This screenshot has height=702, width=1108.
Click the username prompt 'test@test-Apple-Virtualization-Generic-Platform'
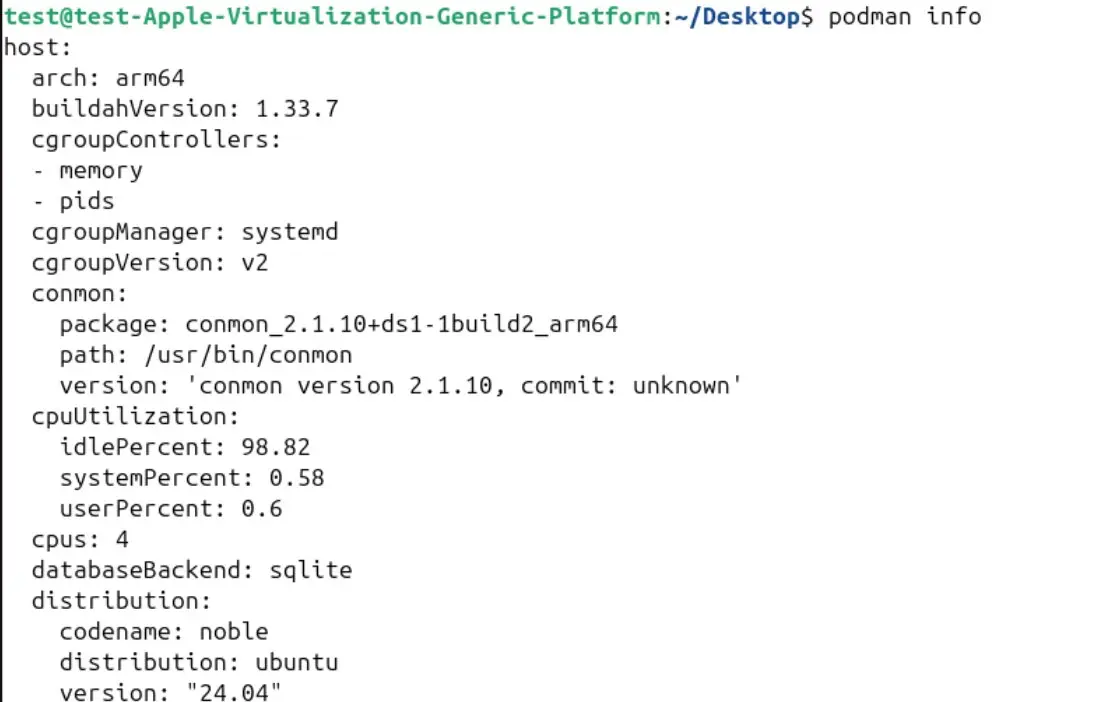point(331,16)
